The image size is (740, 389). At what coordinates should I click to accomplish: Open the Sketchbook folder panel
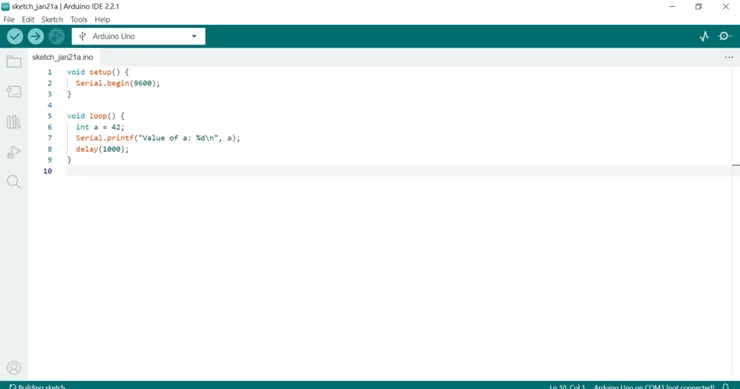[x=14, y=61]
